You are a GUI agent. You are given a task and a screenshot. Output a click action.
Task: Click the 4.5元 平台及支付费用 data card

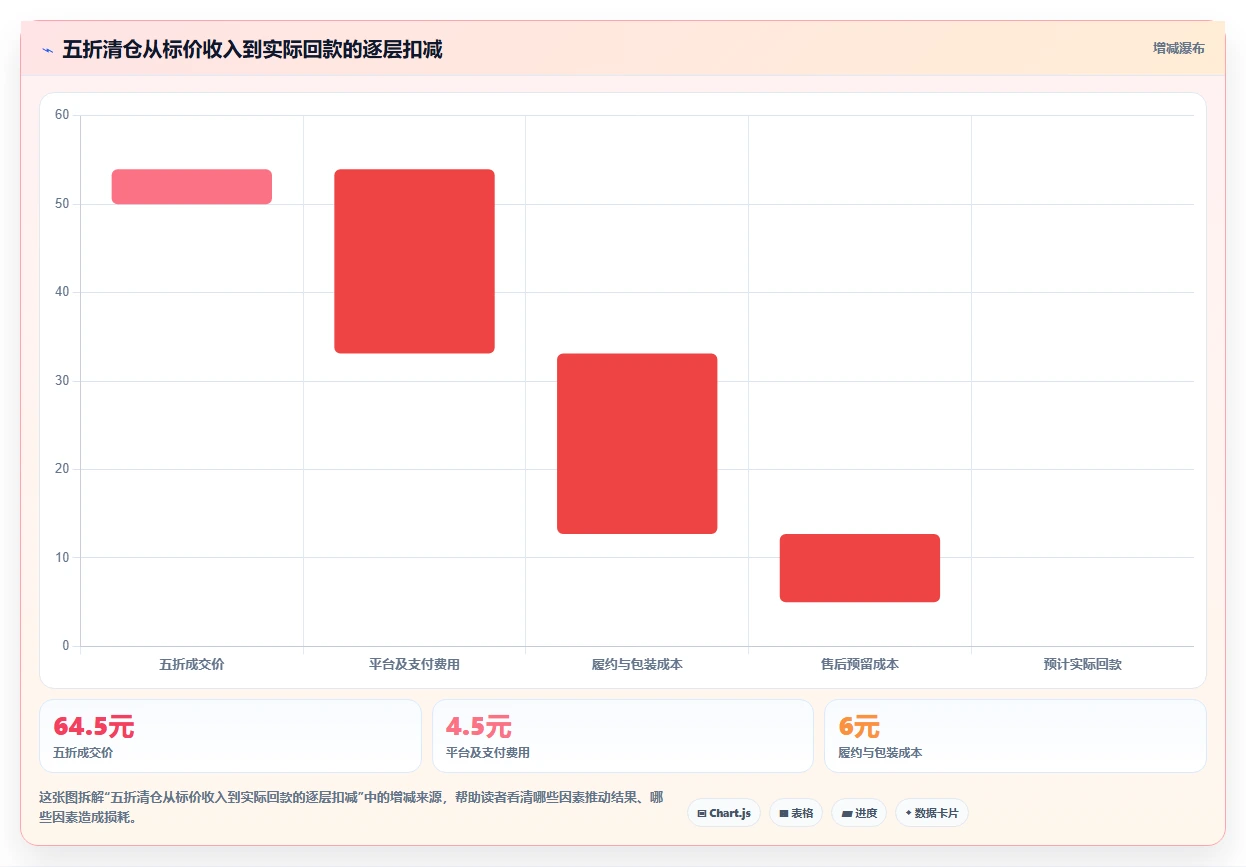pyautogui.click(x=623, y=736)
